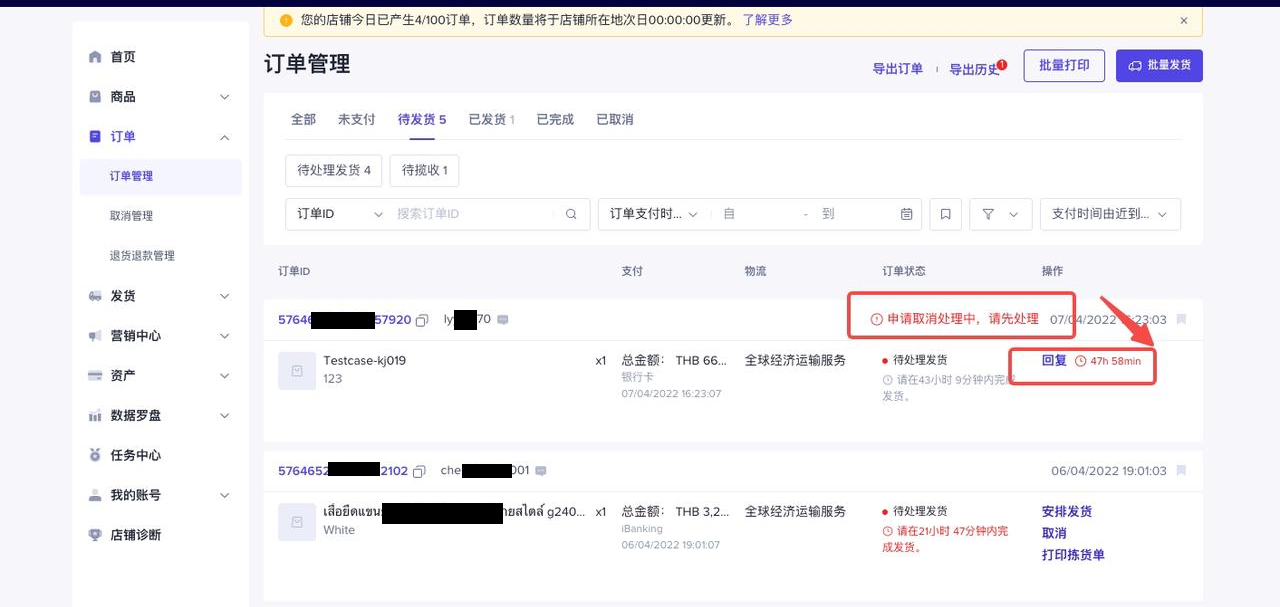Screen dimensions: 1280x607
Task: Open chat with buyer of first order
Action: (x=503, y=320)
